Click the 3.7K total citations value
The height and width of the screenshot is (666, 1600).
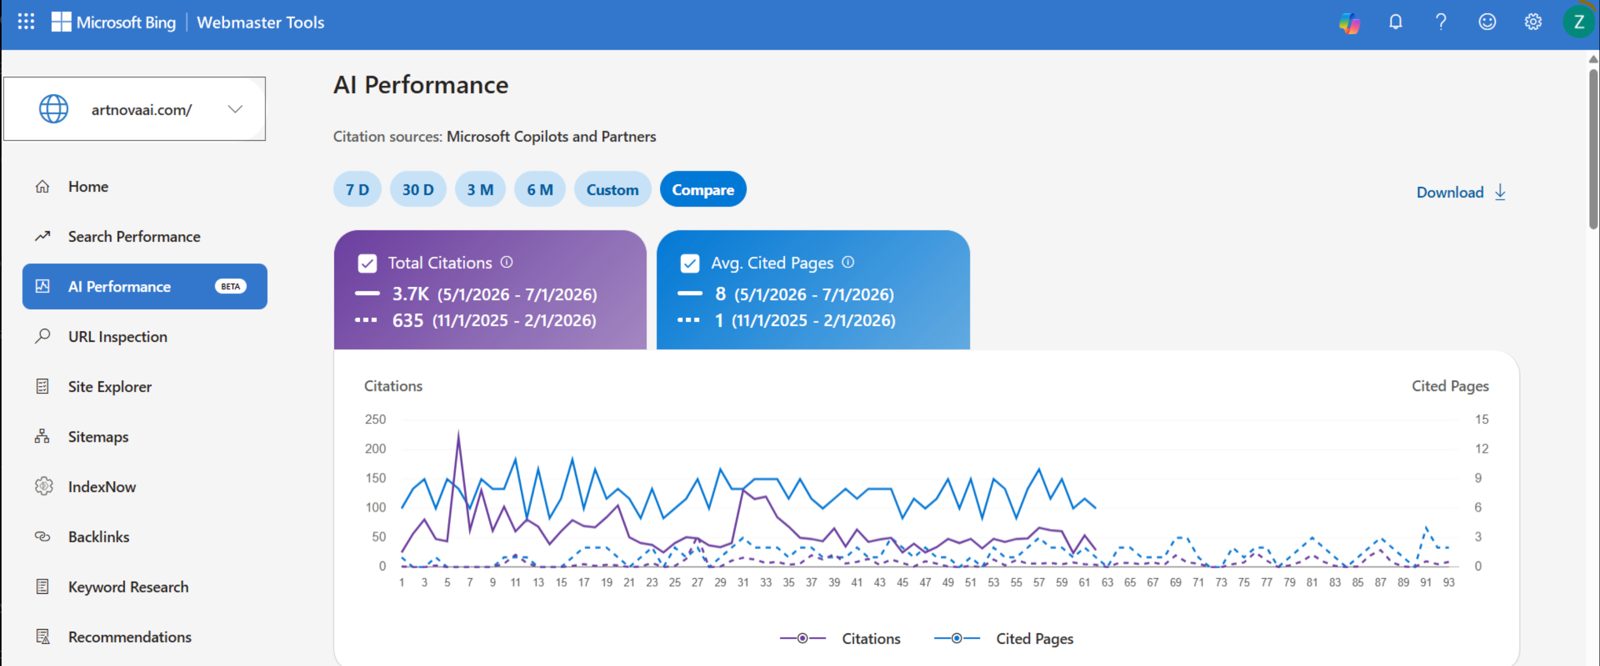[410, 294]
